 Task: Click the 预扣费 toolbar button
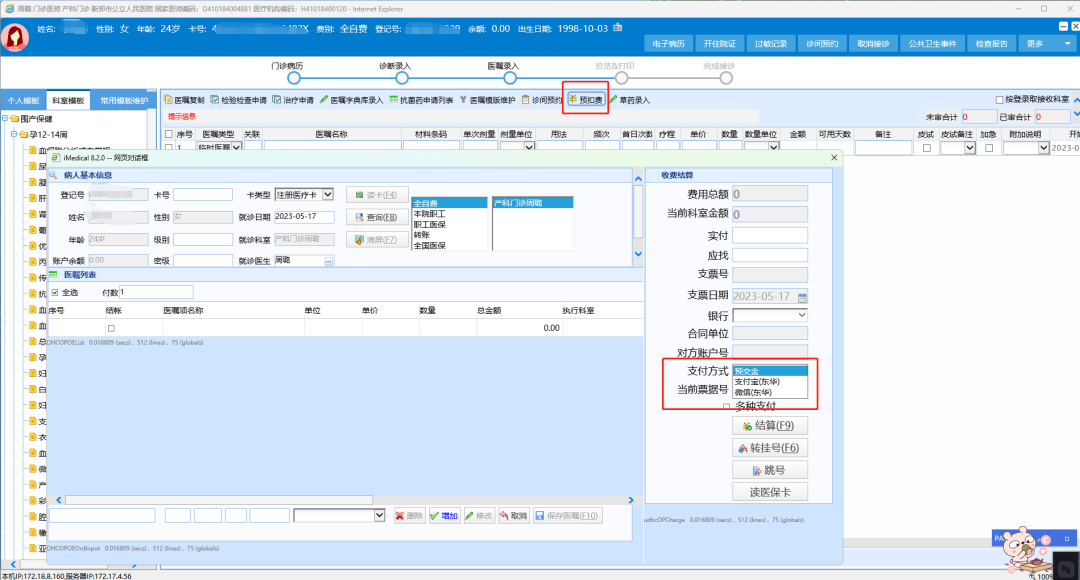[x=585, y=100]
